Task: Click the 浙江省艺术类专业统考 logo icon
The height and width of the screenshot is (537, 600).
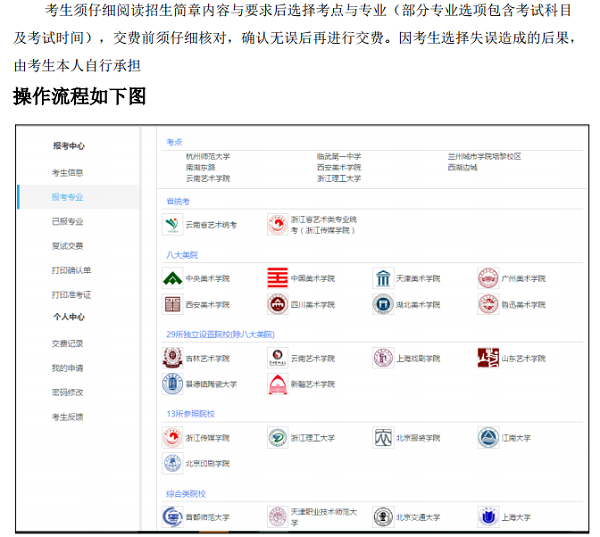Action: pos(278,225)
